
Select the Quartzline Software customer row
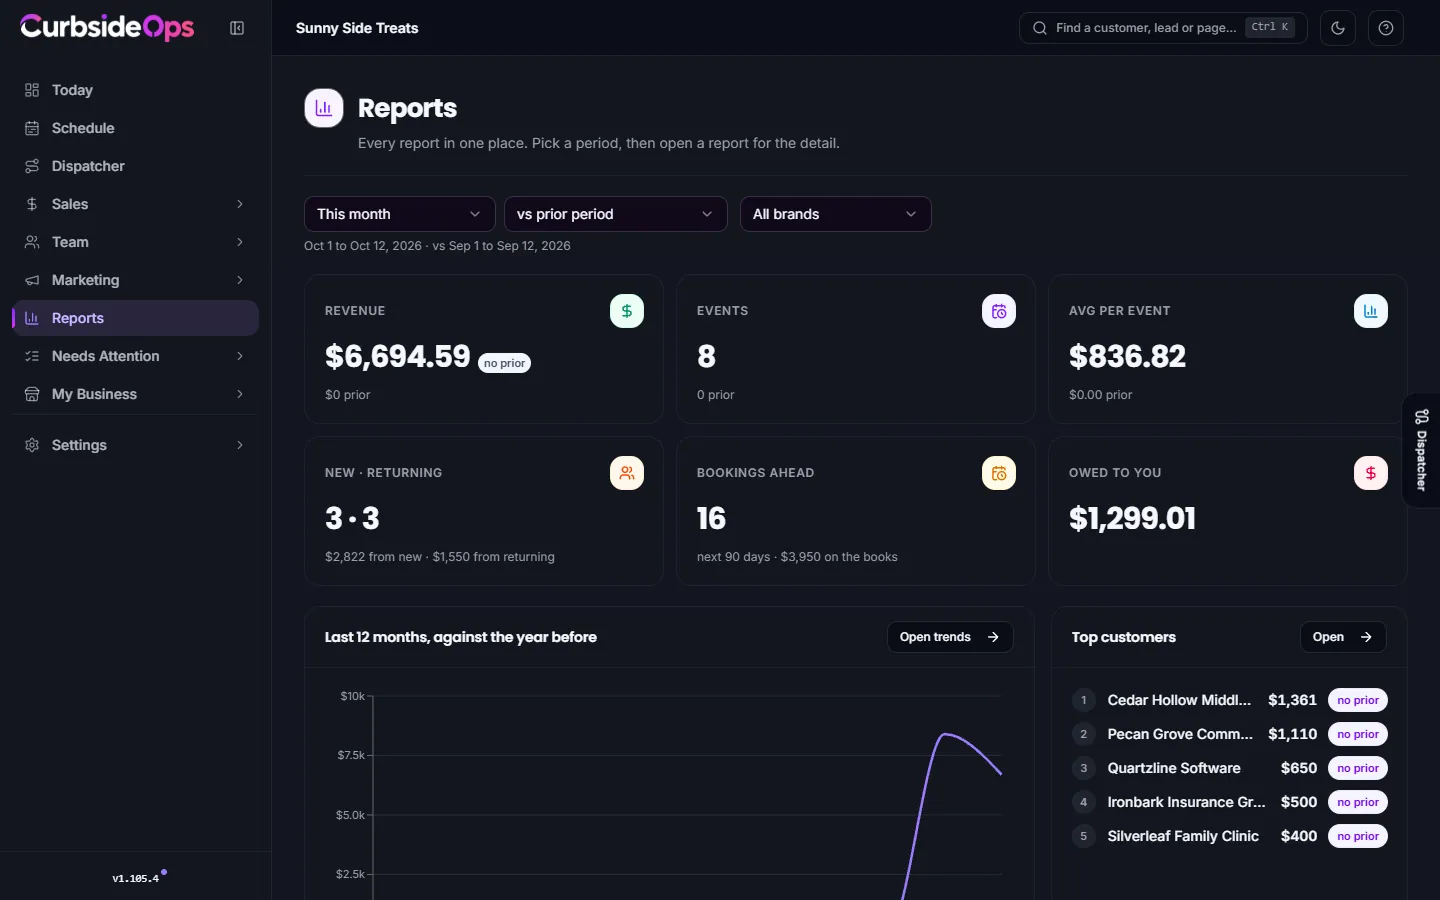pos(1229,768)
